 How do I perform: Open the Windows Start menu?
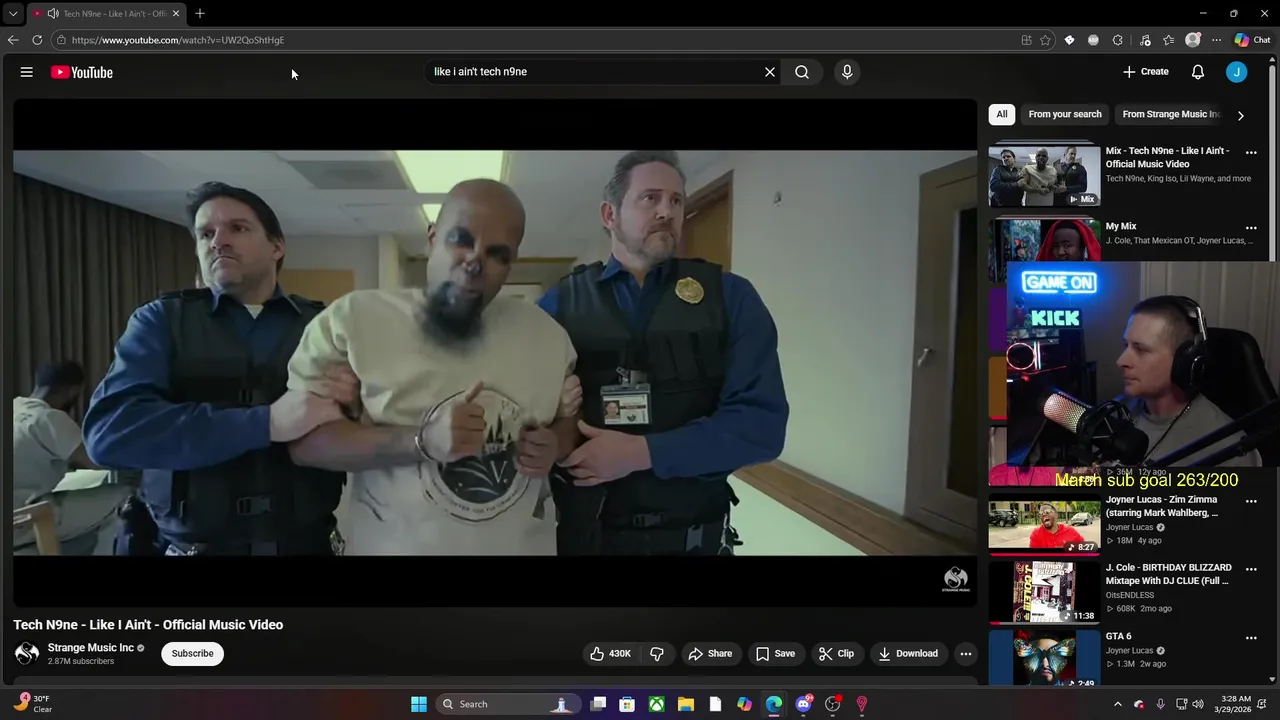419,704
